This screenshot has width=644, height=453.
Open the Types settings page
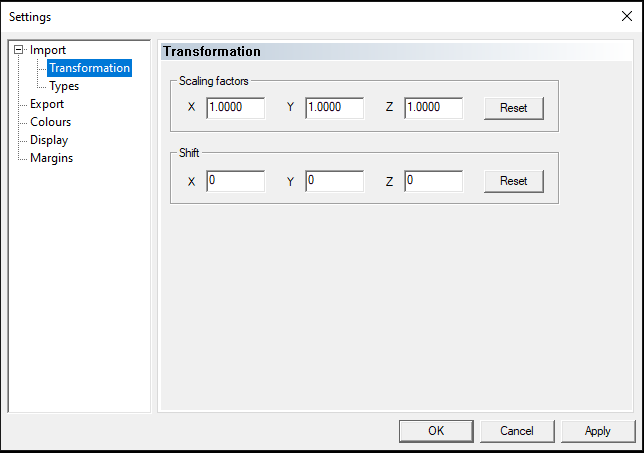click(x=64, y=86)
